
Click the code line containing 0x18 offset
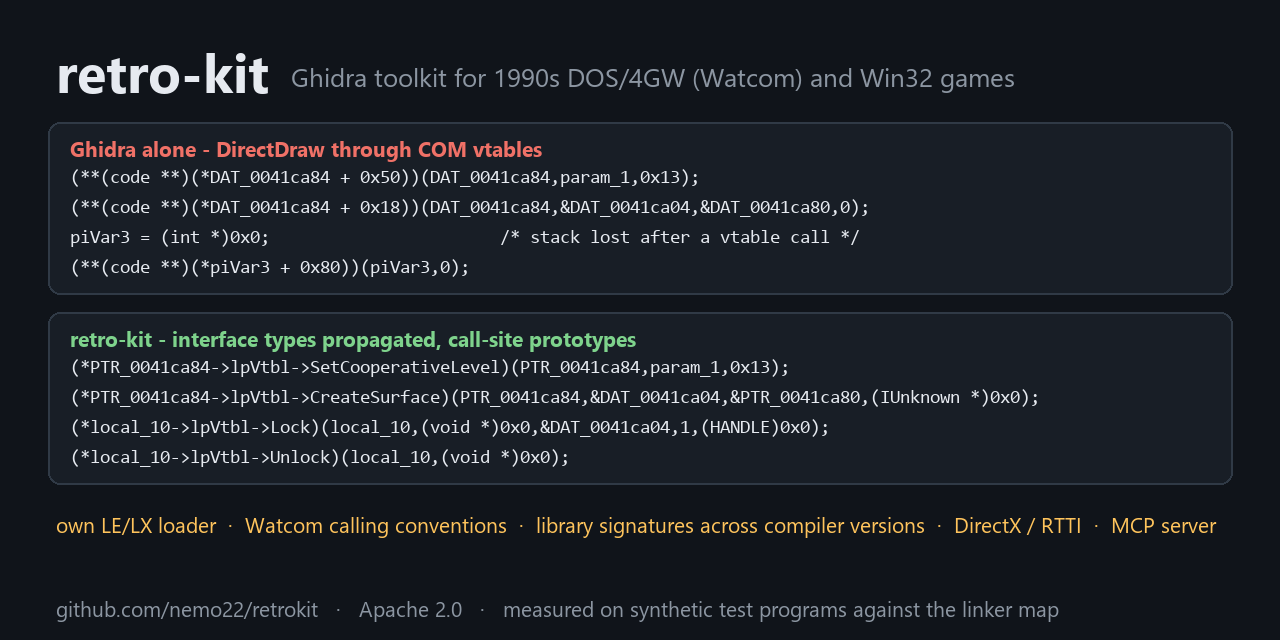[470, 208]
